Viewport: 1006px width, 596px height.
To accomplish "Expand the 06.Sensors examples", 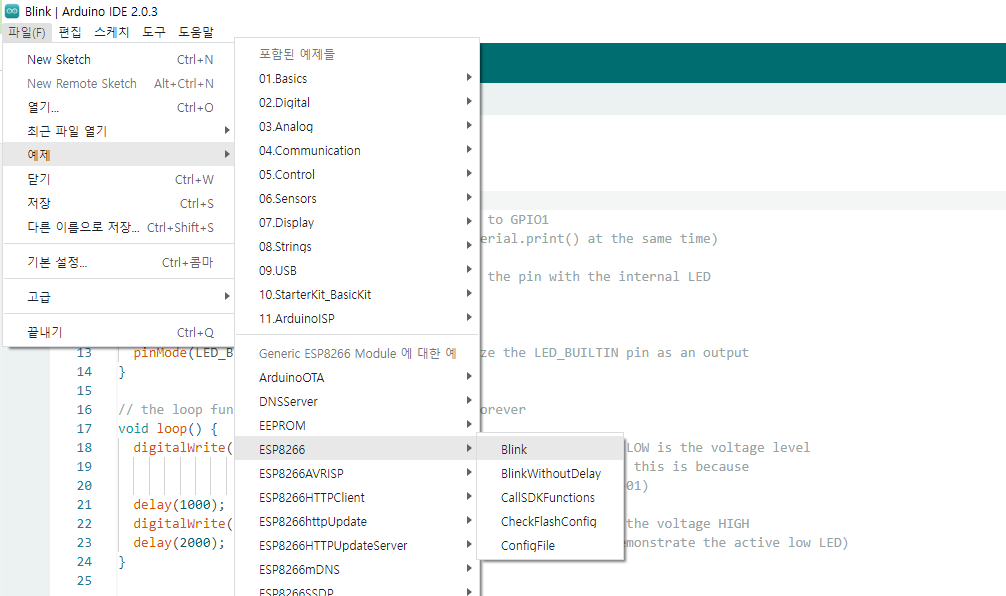I will (357, 198).
